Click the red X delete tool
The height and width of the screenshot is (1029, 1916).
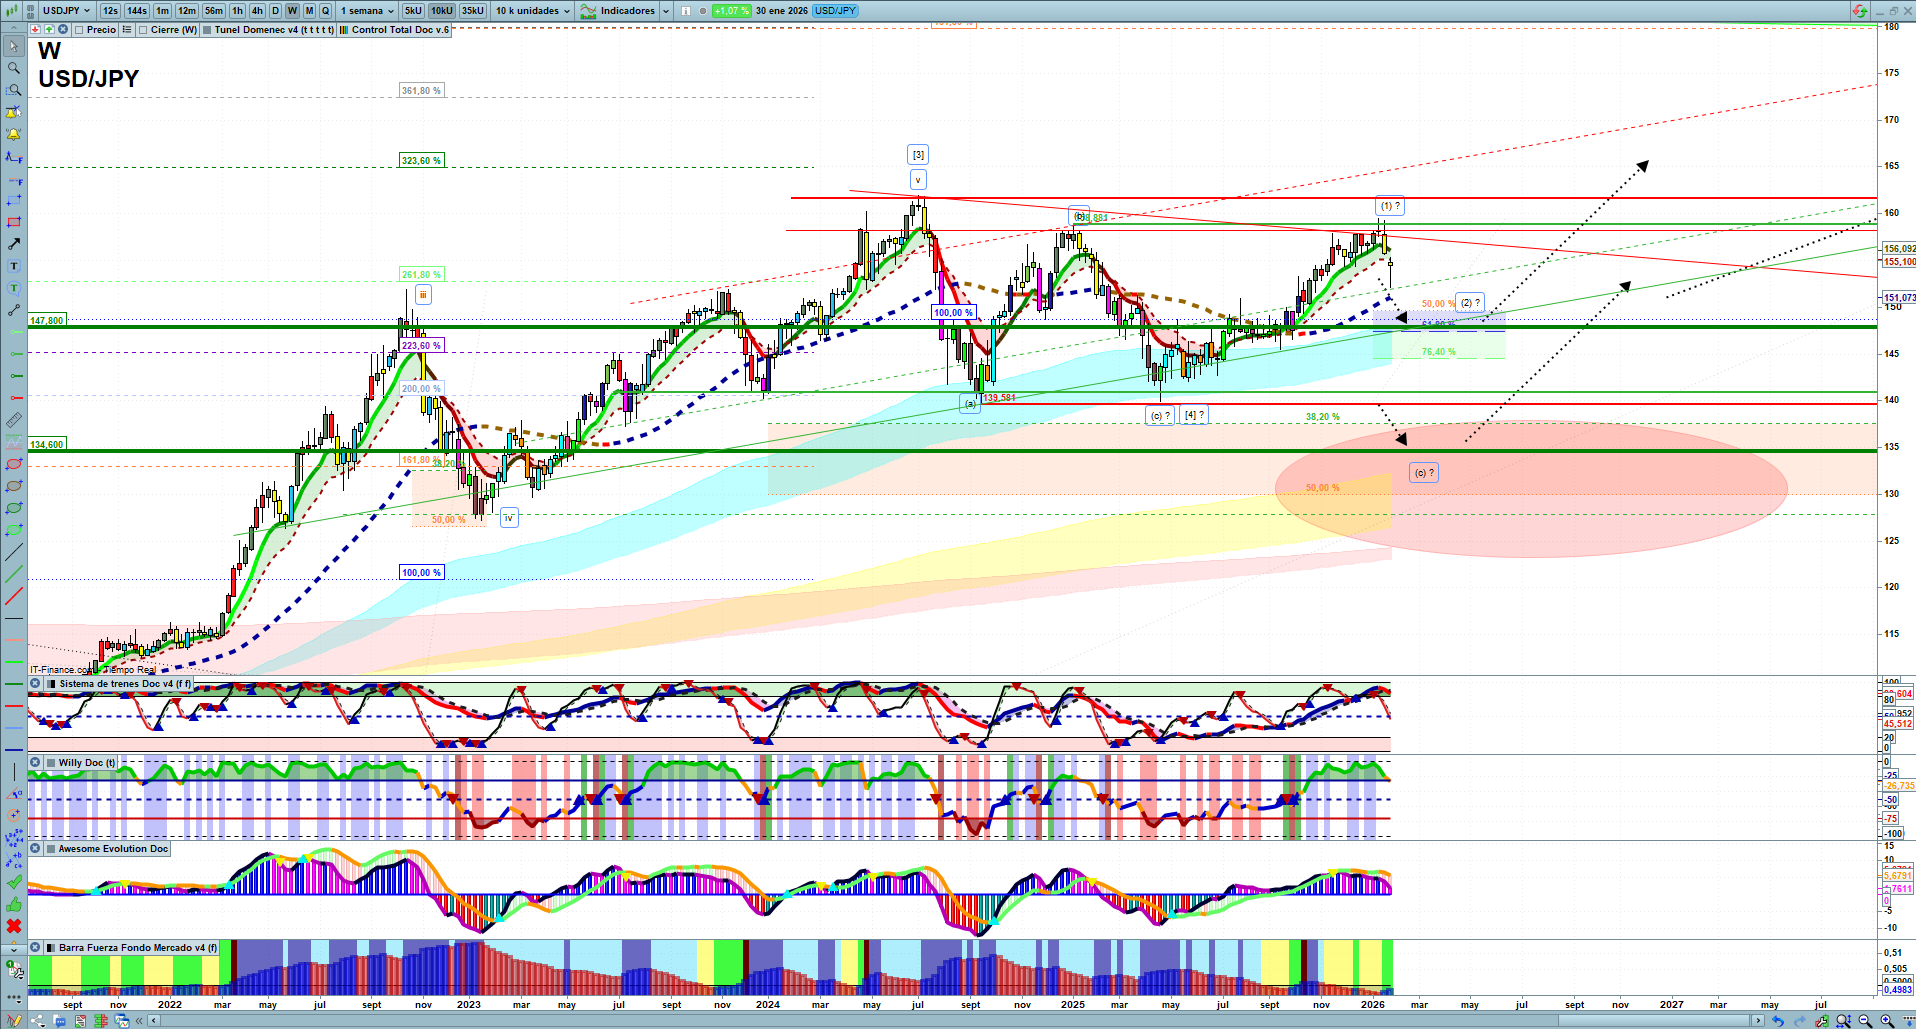(x=13, y=926)
